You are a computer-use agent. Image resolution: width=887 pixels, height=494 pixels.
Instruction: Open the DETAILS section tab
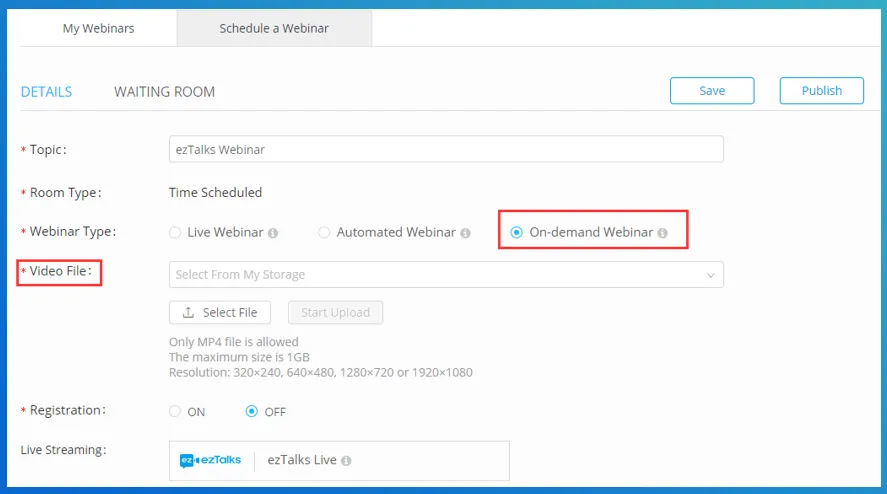[x=46, y=92]
